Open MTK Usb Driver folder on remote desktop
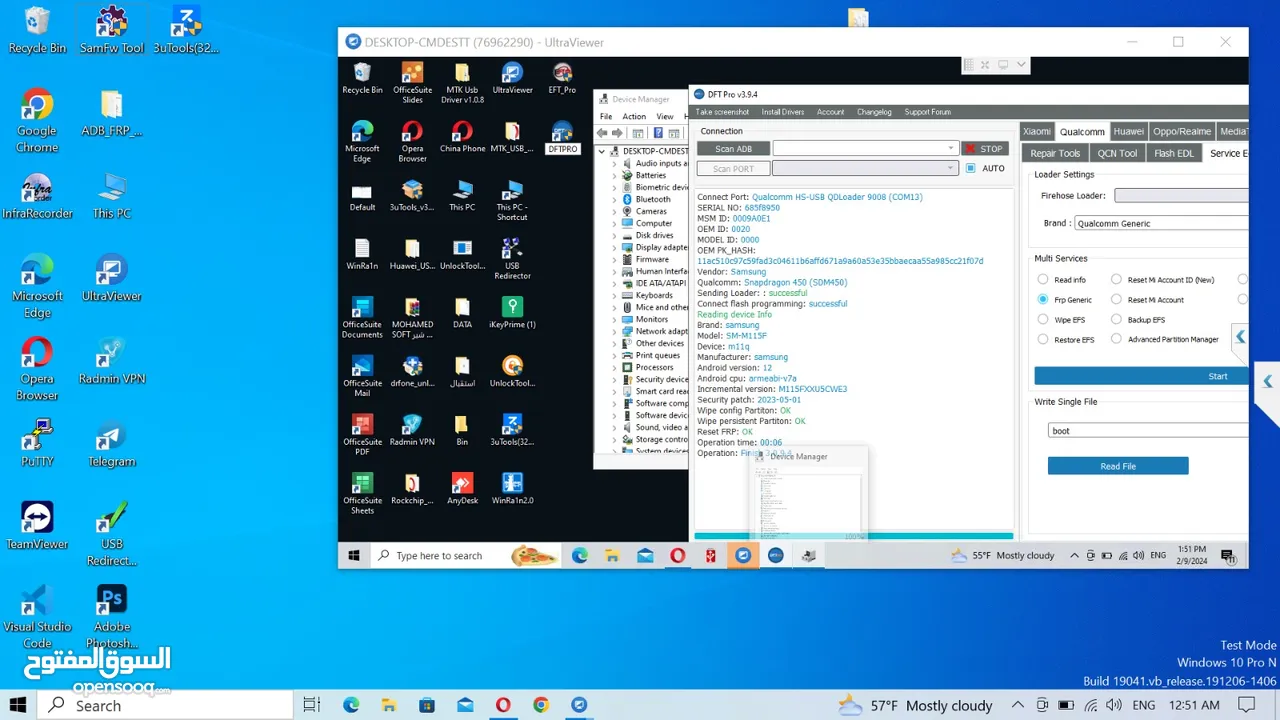This screenshot has width=1280, height=720. (462, 83)
